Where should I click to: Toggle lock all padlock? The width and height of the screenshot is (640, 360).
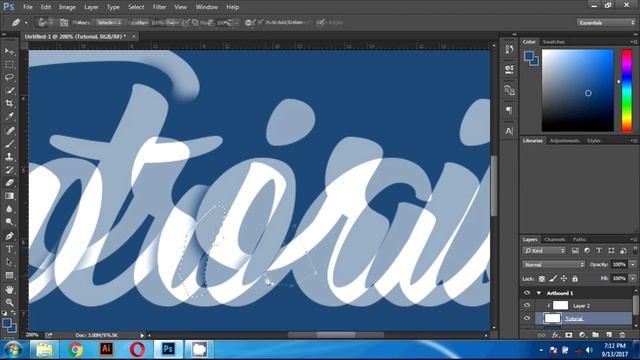pos(575,279)
